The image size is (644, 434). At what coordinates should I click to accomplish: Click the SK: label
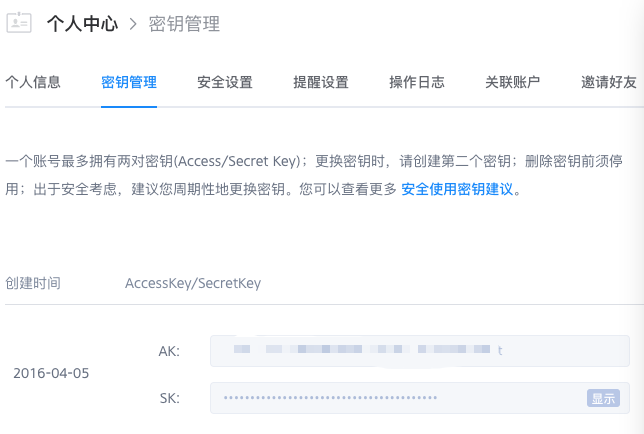click(x=169, y=398)
